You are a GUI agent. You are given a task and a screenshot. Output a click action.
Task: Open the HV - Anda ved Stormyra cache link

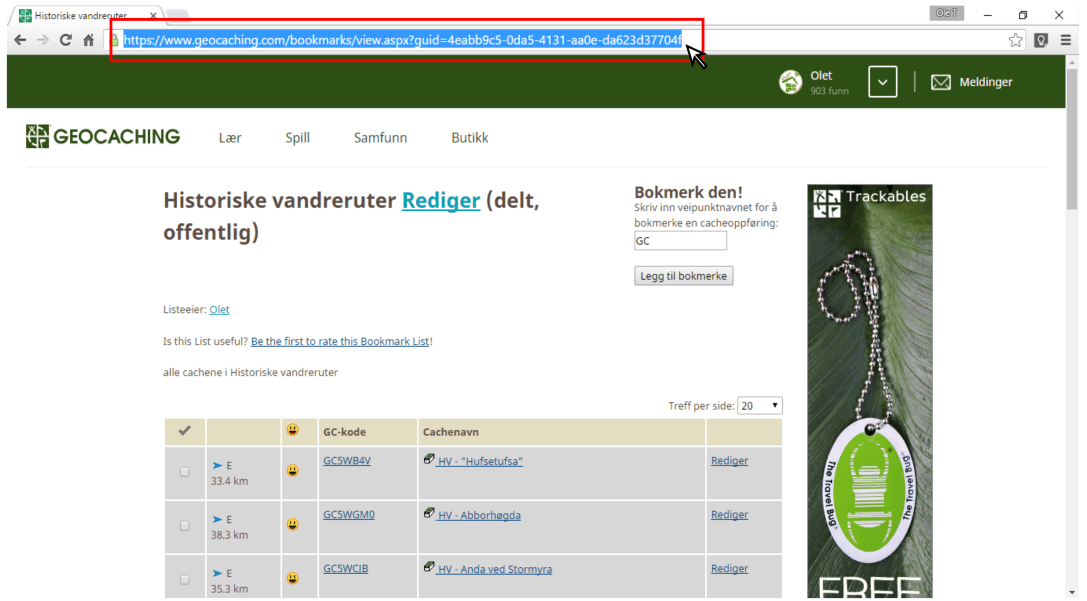495,569
